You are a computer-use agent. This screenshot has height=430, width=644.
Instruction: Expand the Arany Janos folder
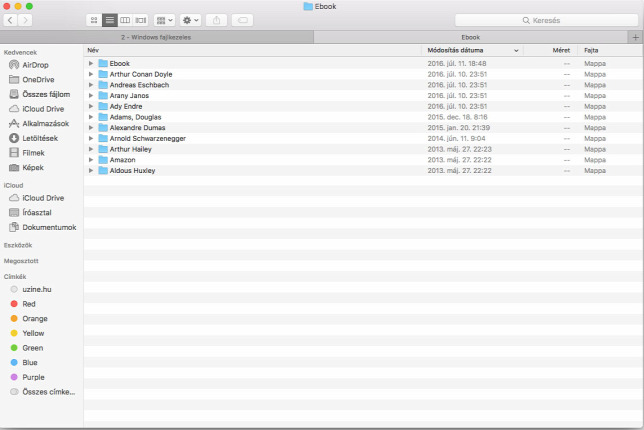91,95
